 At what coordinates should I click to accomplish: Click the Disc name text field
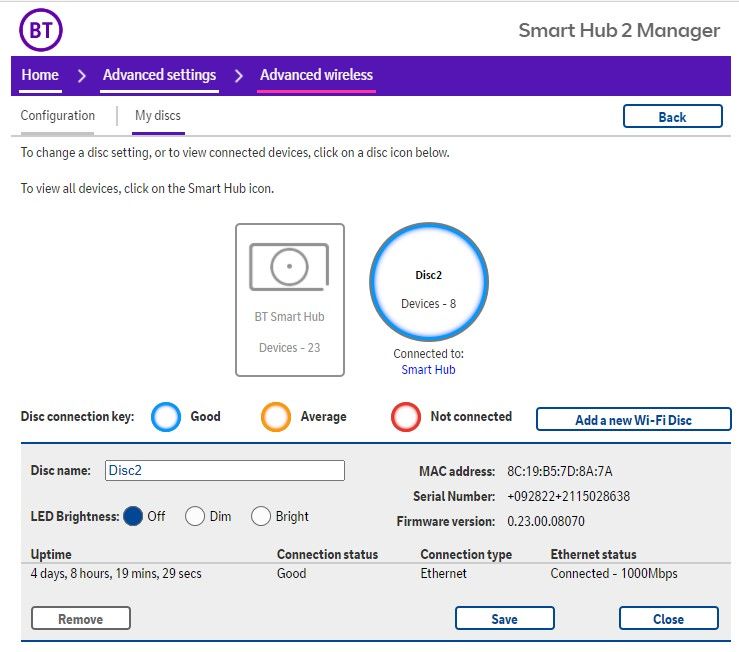pyautogui.click(x=224, y=470)
